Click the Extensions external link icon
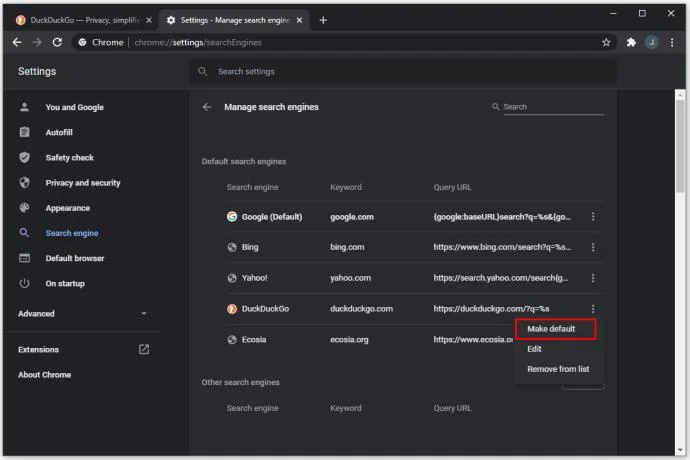 [x=144, y=350]
